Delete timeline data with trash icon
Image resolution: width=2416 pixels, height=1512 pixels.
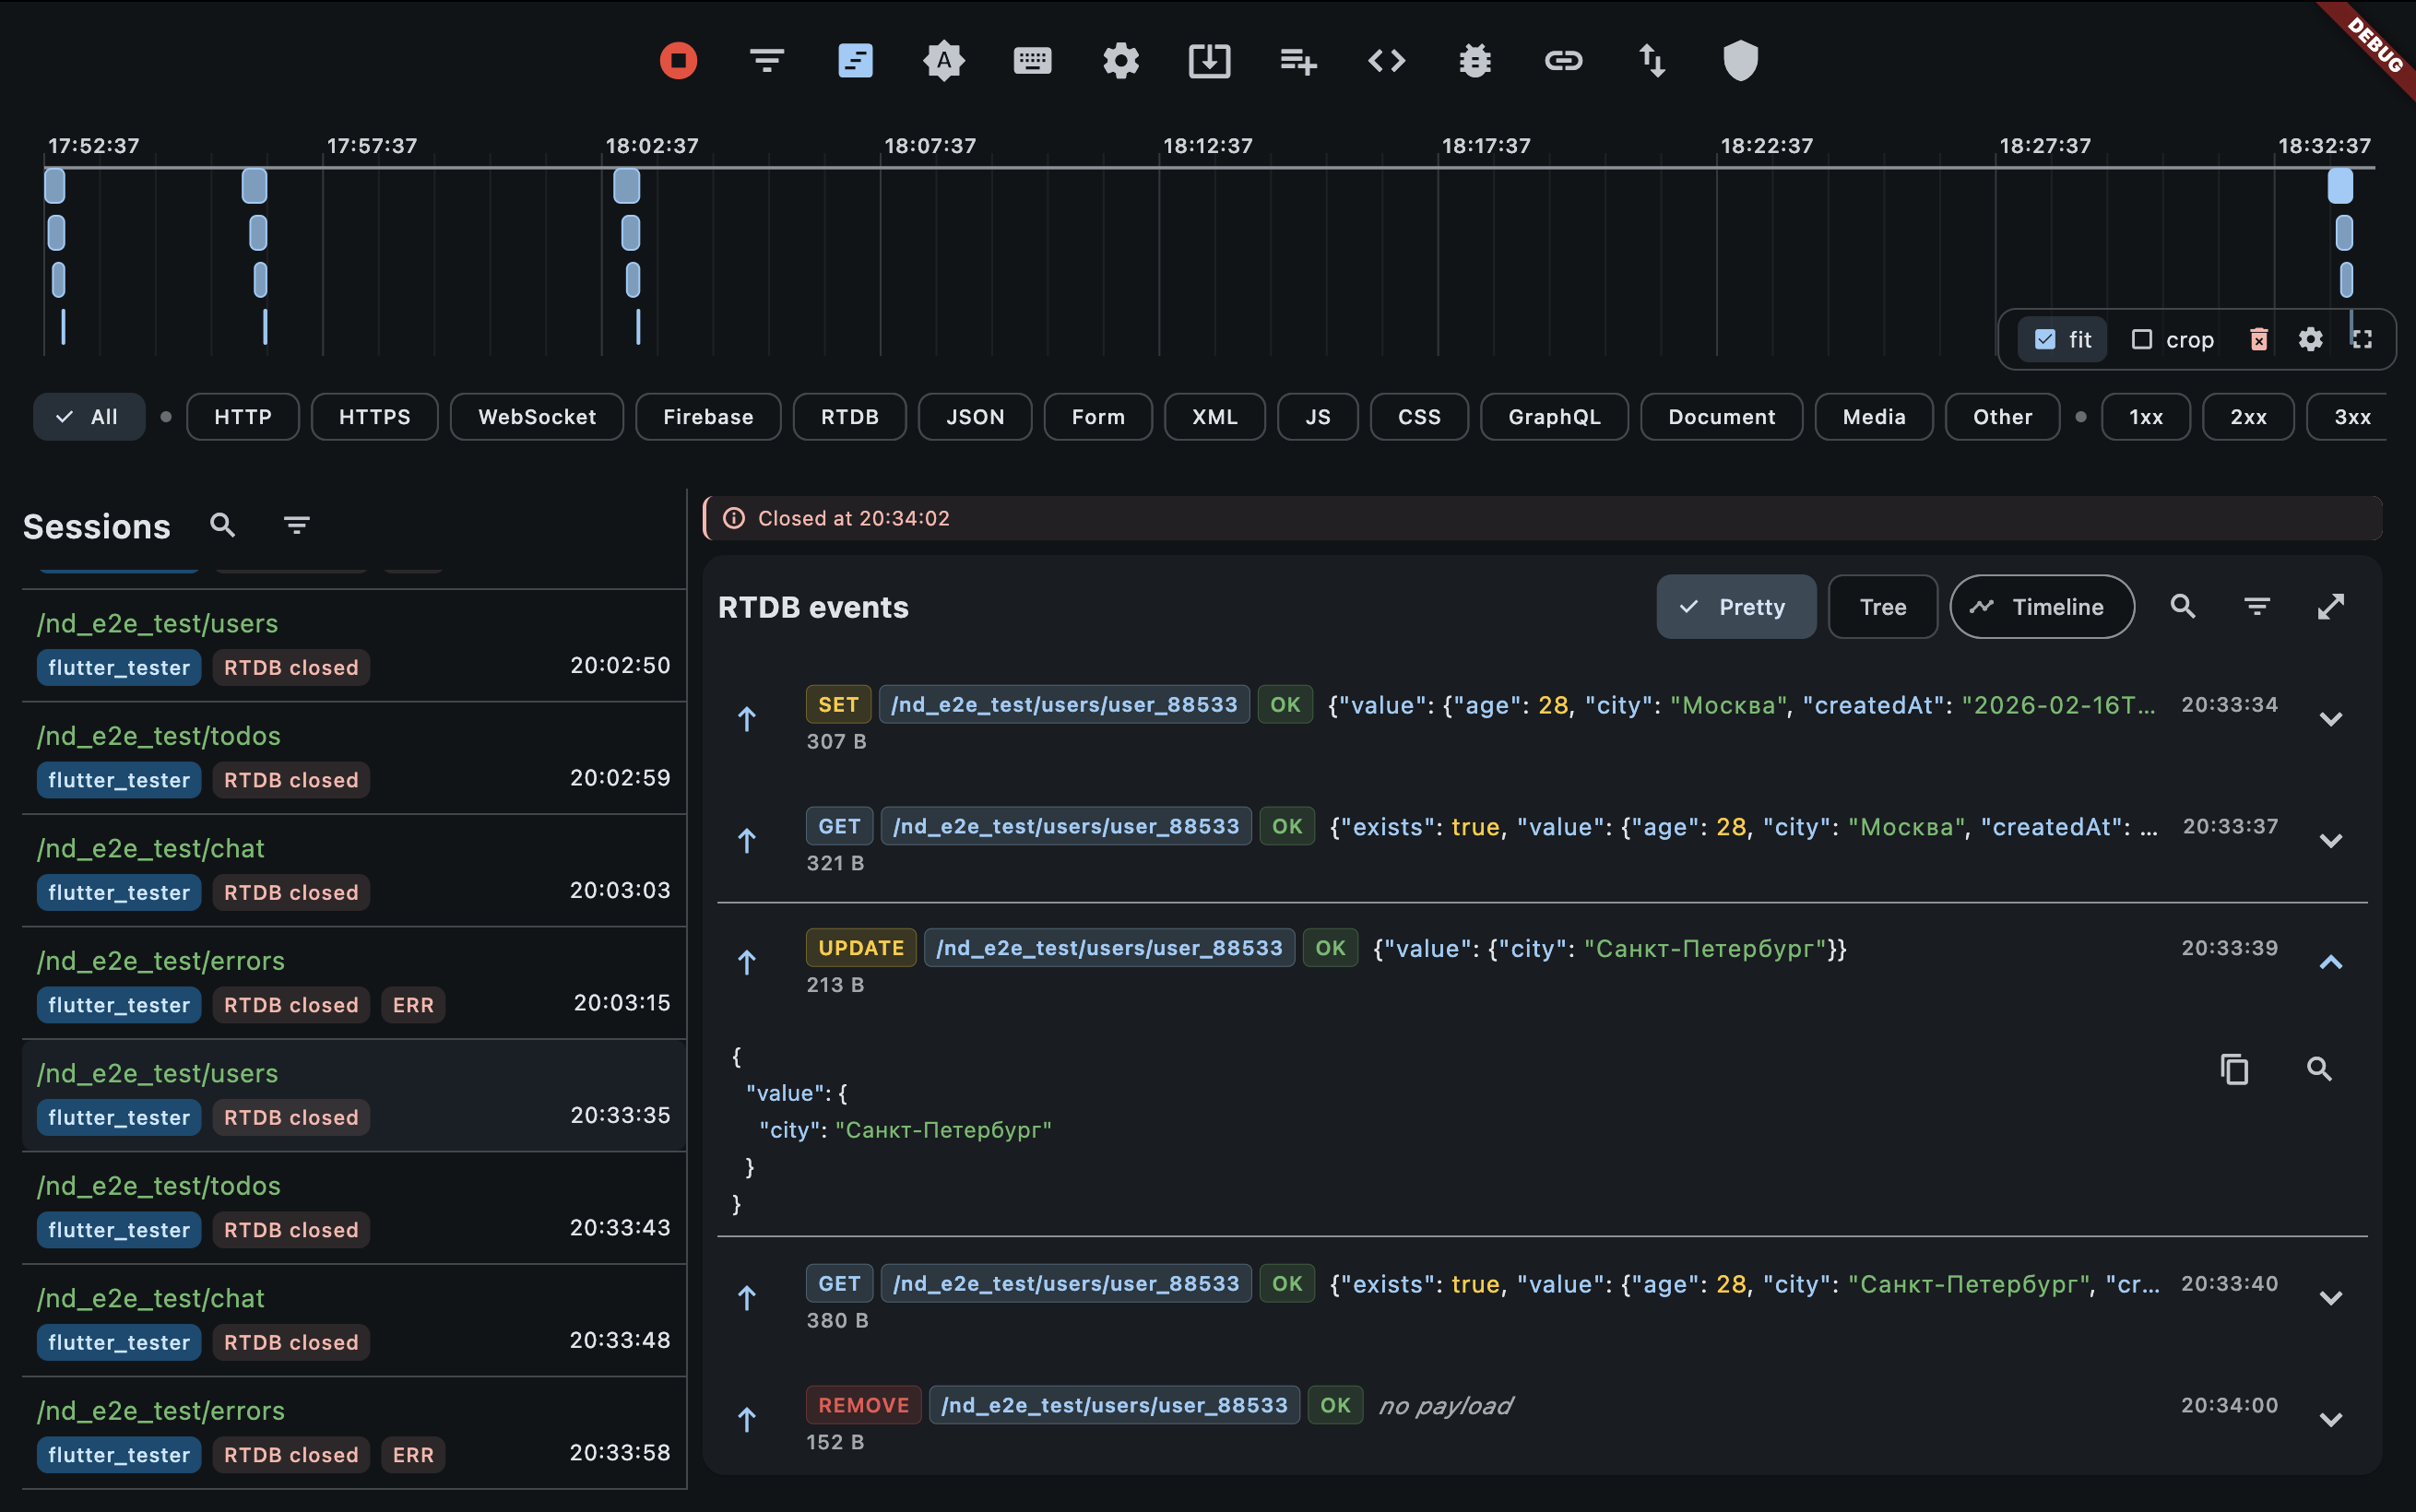tap(2258, 340)
